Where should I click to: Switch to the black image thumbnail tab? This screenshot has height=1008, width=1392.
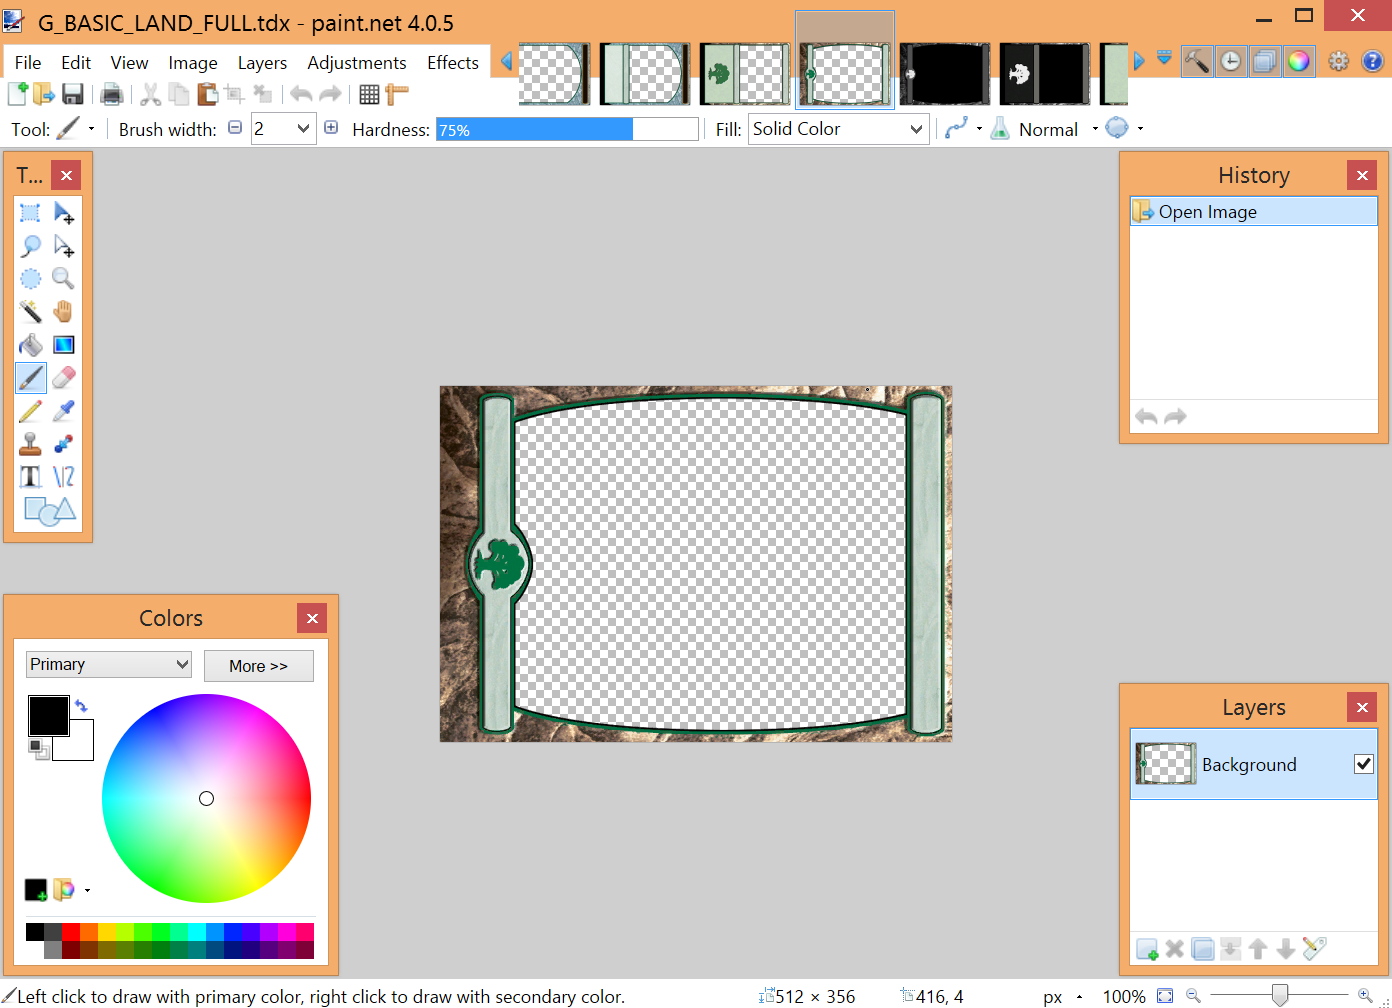[944, 74]
